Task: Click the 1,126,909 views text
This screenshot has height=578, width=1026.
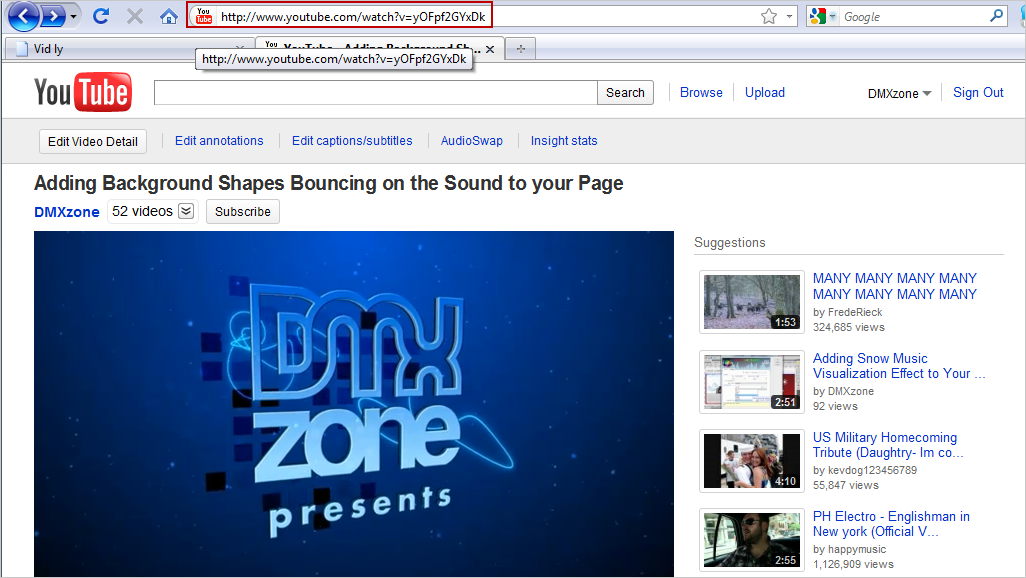Action: coord(853,564)
